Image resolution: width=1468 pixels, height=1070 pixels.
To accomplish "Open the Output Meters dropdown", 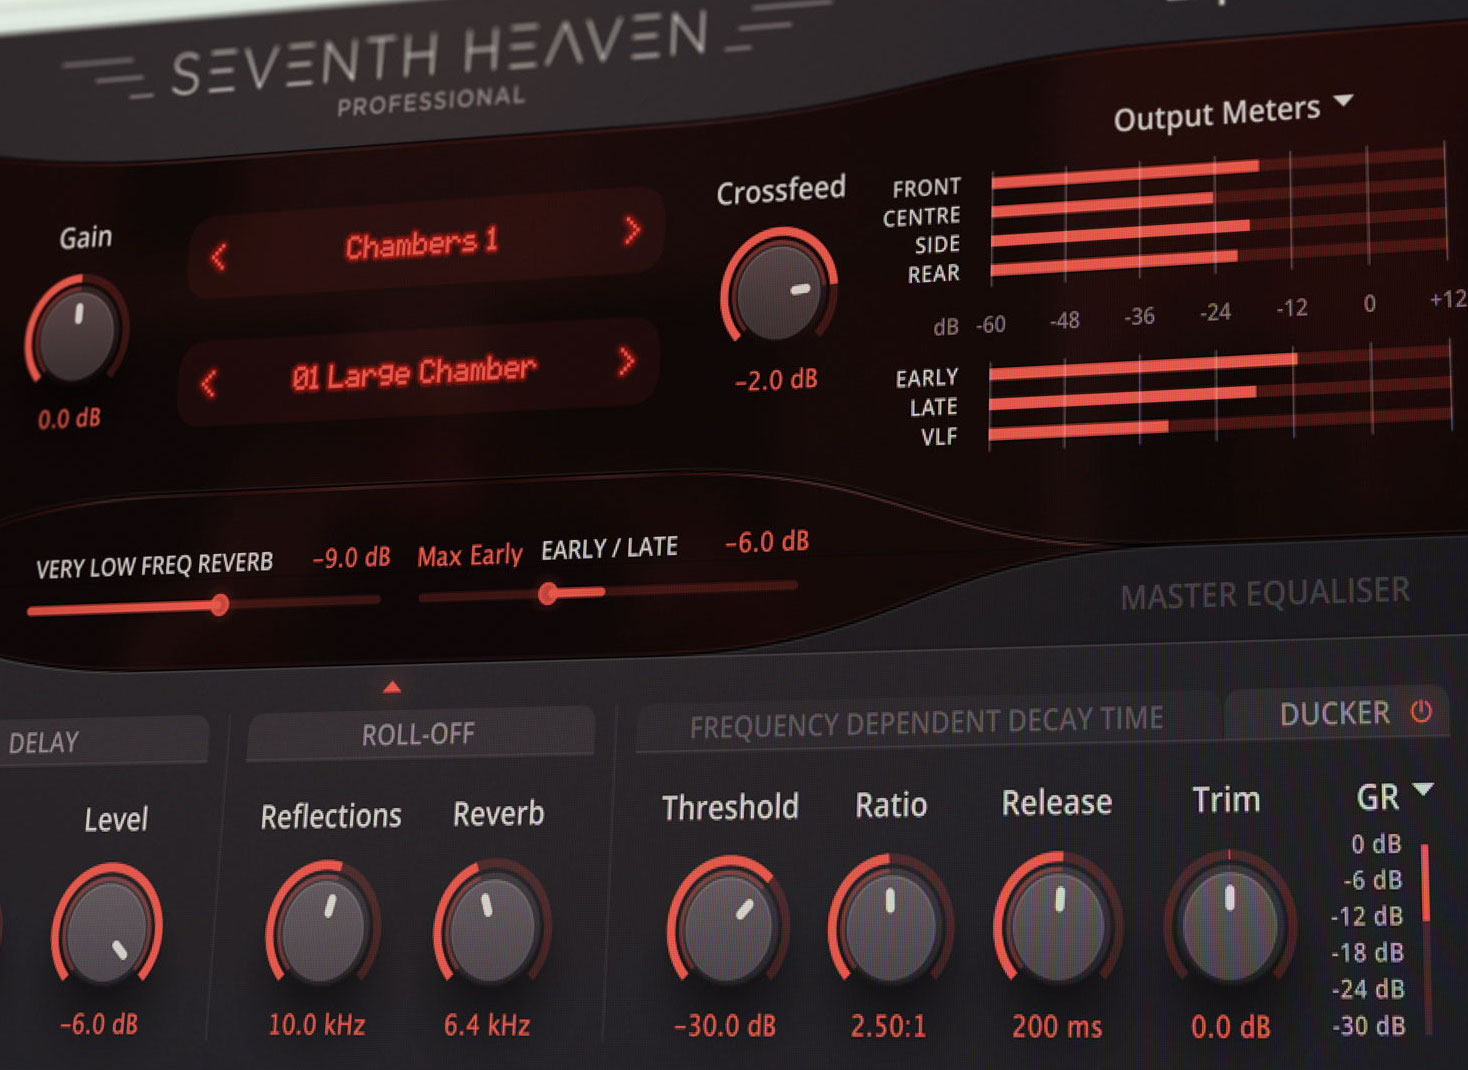I will point(1343,101).
